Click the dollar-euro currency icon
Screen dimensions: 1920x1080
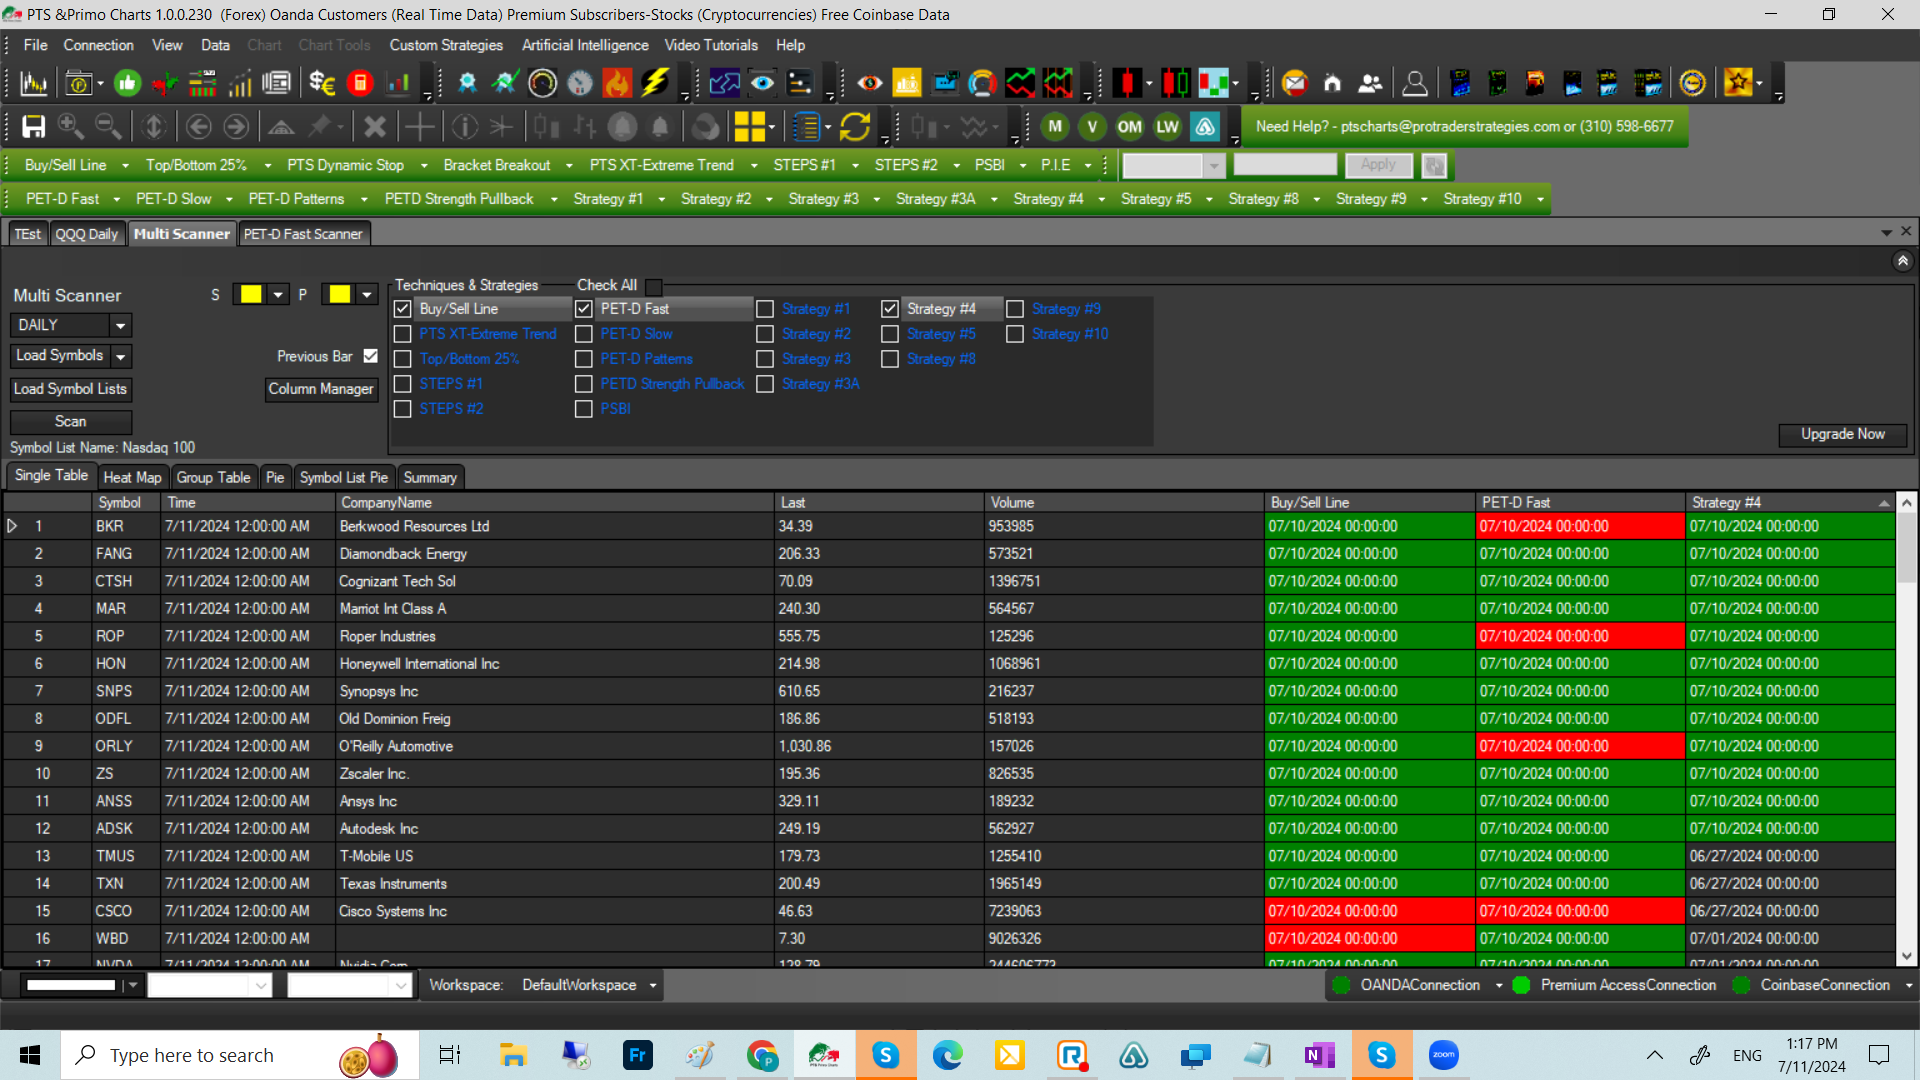pos(322,84)
